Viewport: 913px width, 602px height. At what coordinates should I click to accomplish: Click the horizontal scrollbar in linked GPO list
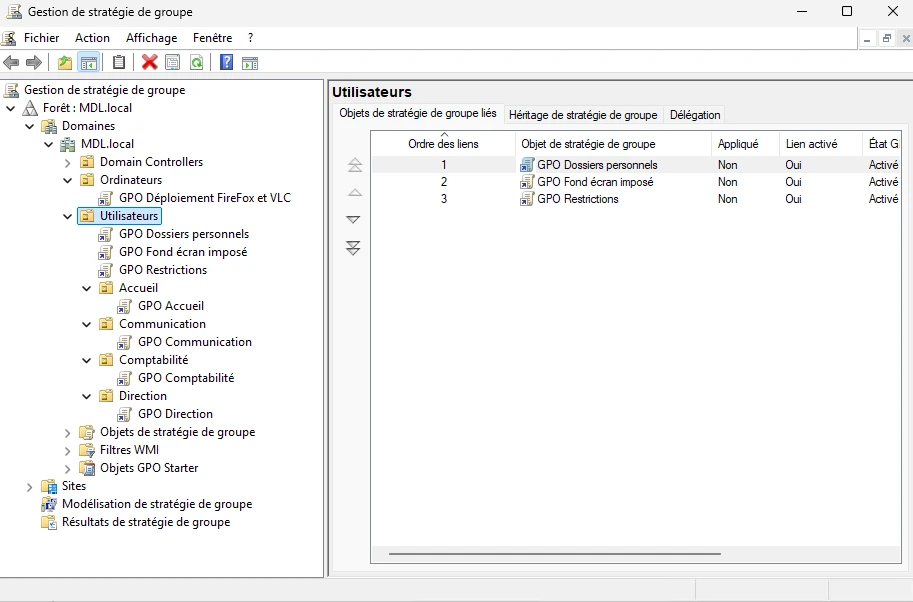(x=555, y=554)
